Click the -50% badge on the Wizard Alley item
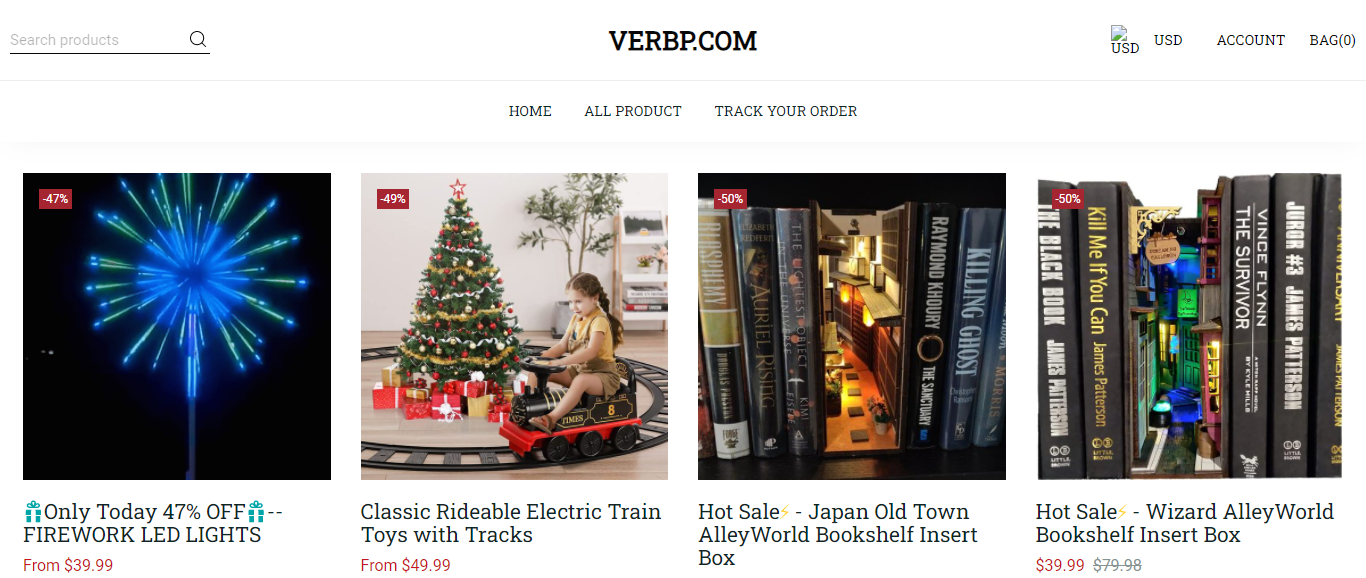1366x578 pixels. coord(1068,199)
